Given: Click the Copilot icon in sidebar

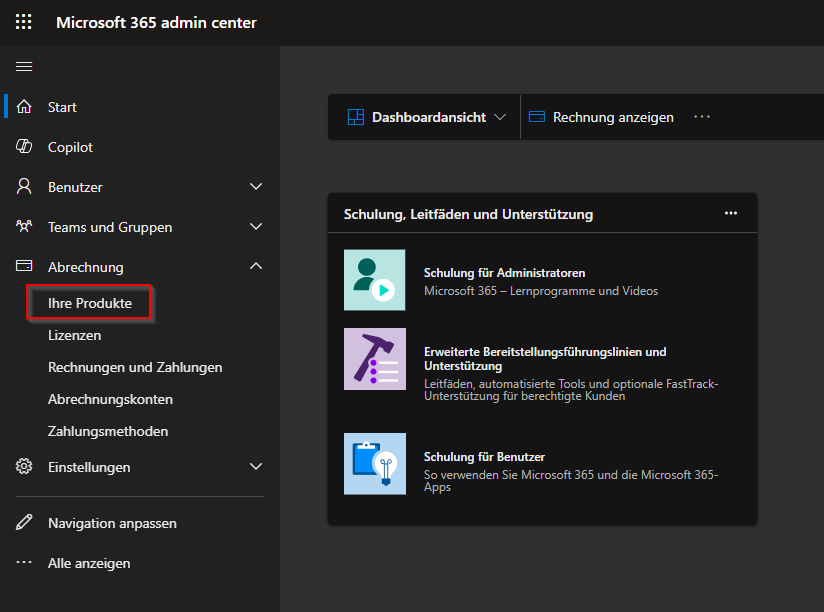Looking at the screenshot, I should [24, 147].
